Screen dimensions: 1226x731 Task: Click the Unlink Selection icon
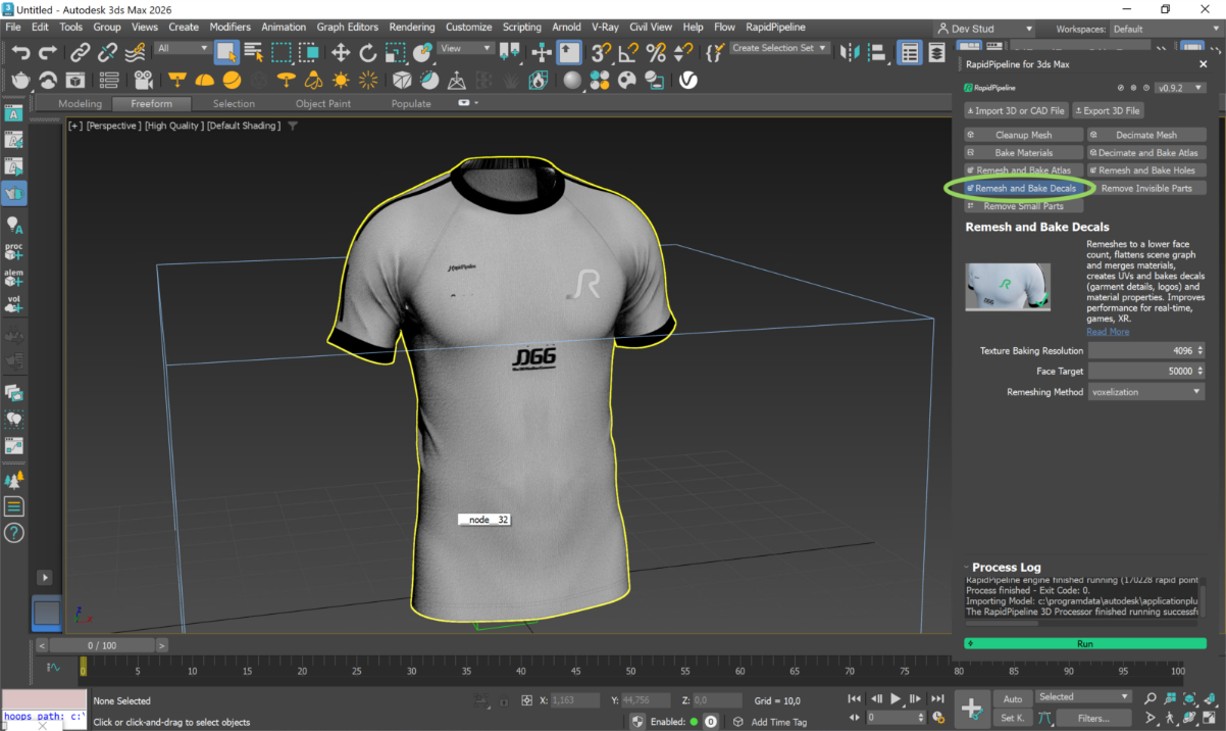click(x=107, y=53)
